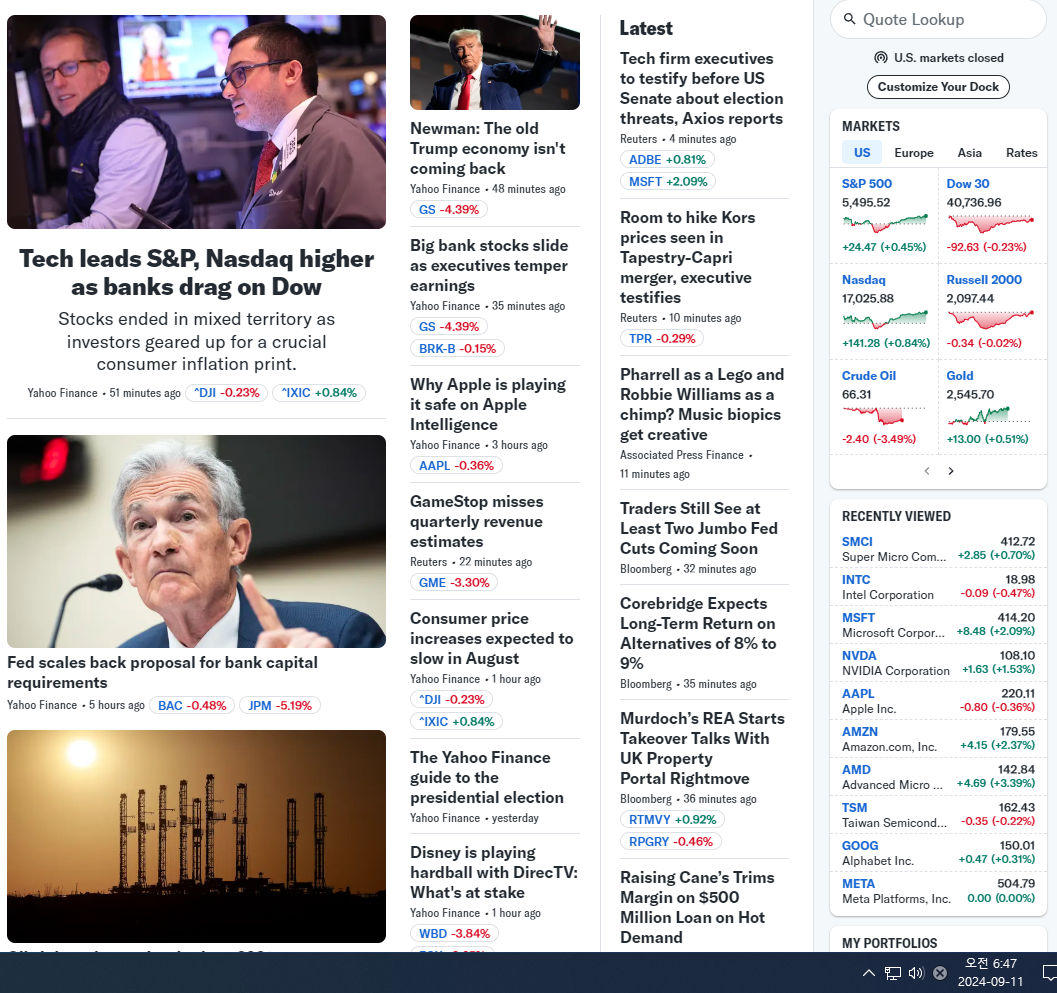Click the ^IXIC +0.84% chip under main headline
1057x993 pixels.
[x=319, y=393]
